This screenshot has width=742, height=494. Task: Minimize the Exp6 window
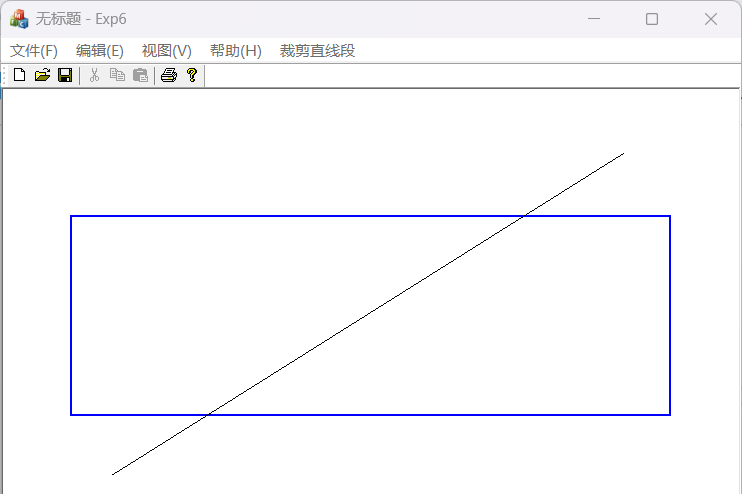tap(594, 19)
